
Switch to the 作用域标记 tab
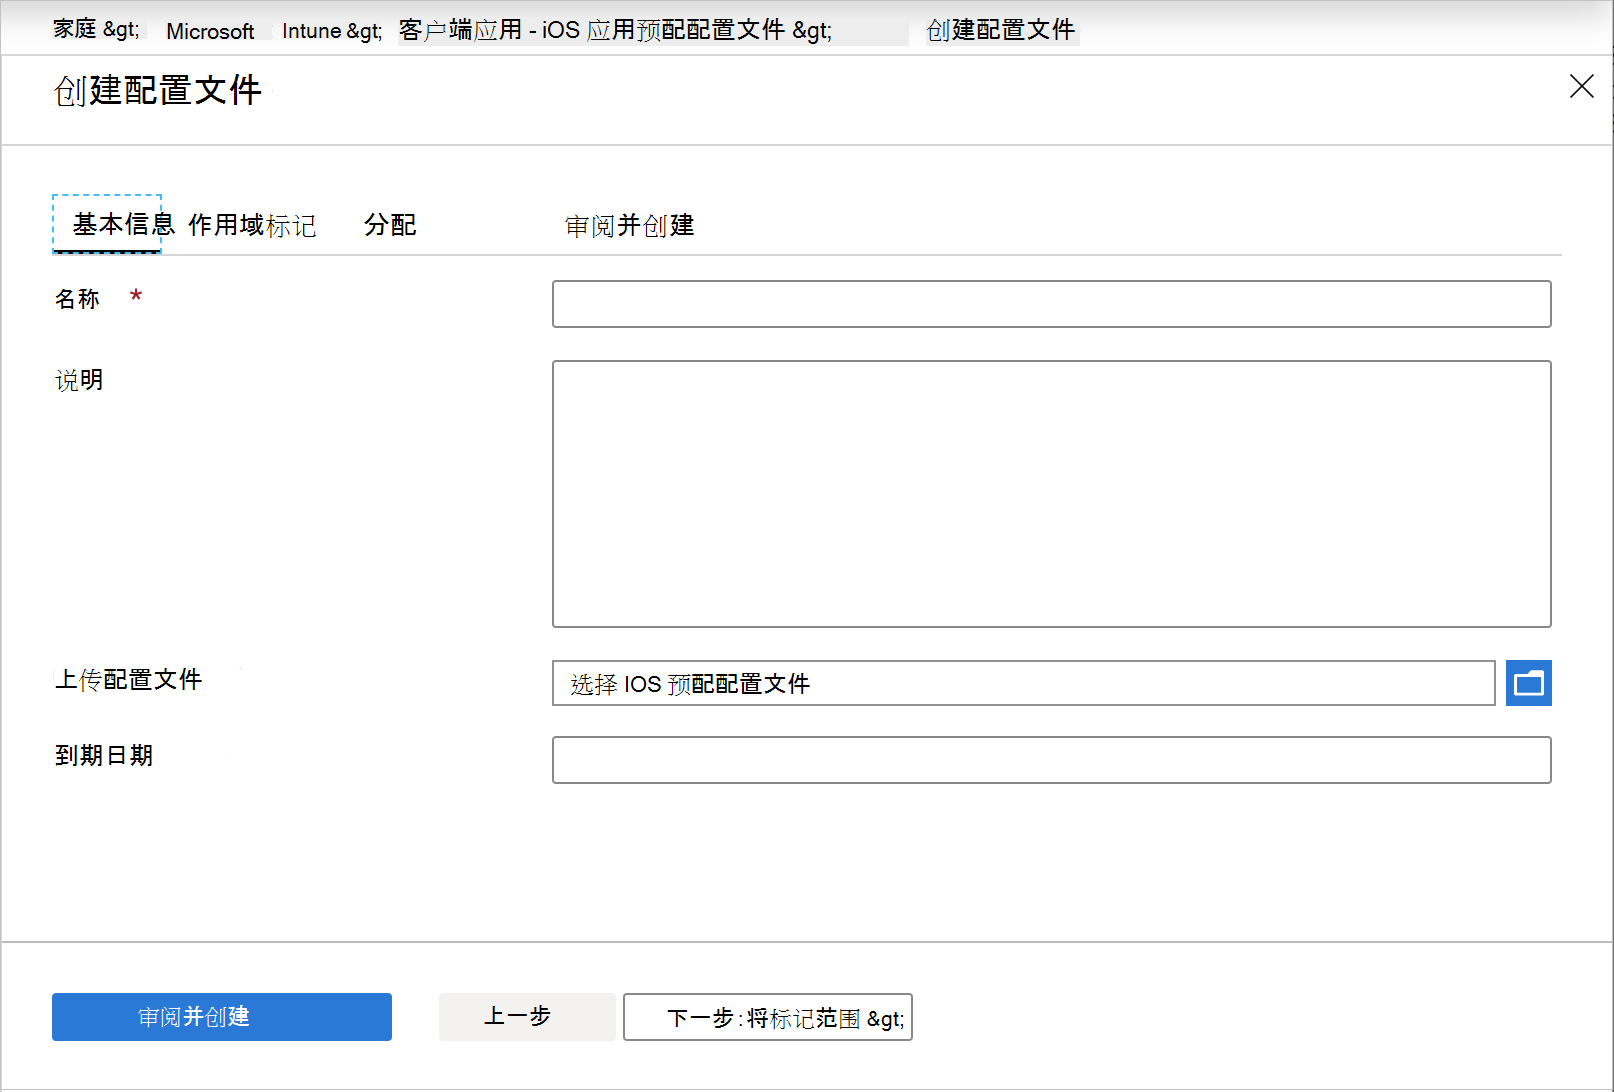pos(252,225)
